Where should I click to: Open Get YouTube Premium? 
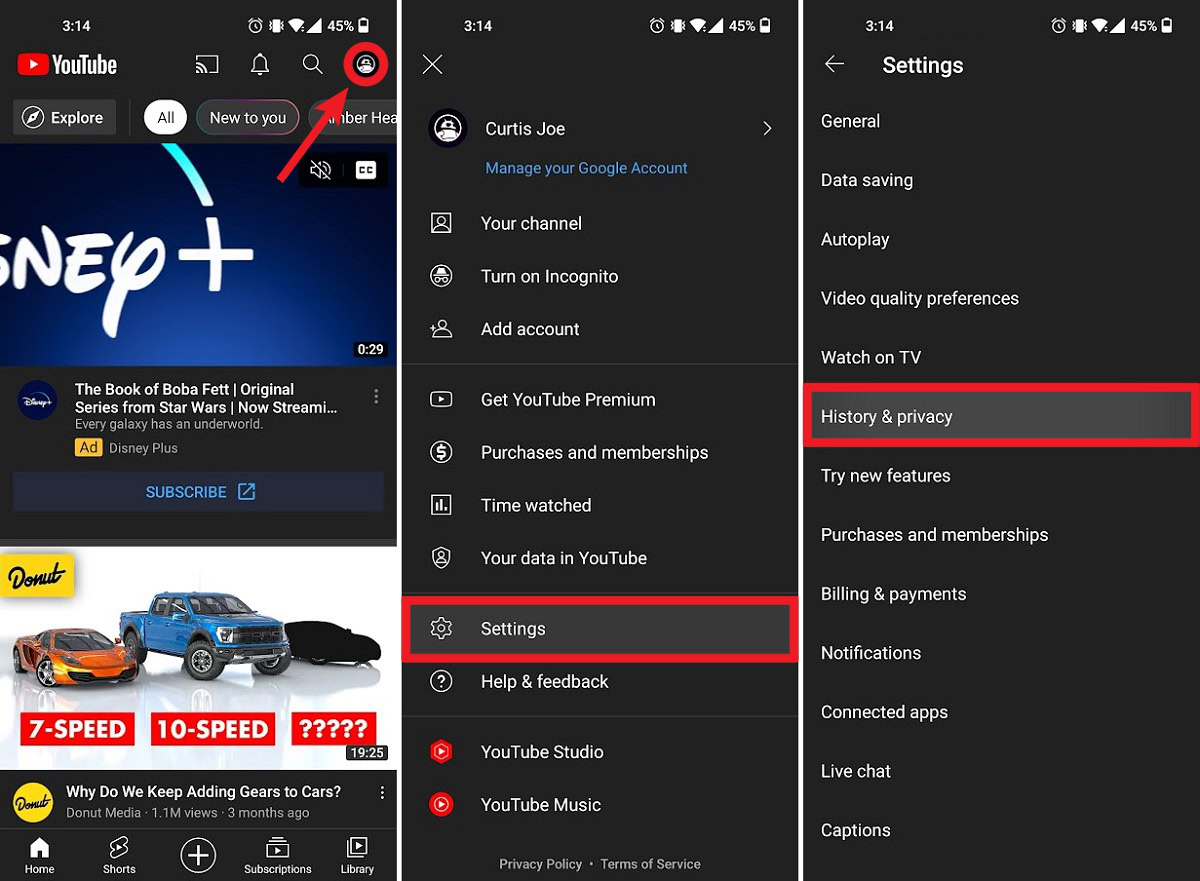600,399
